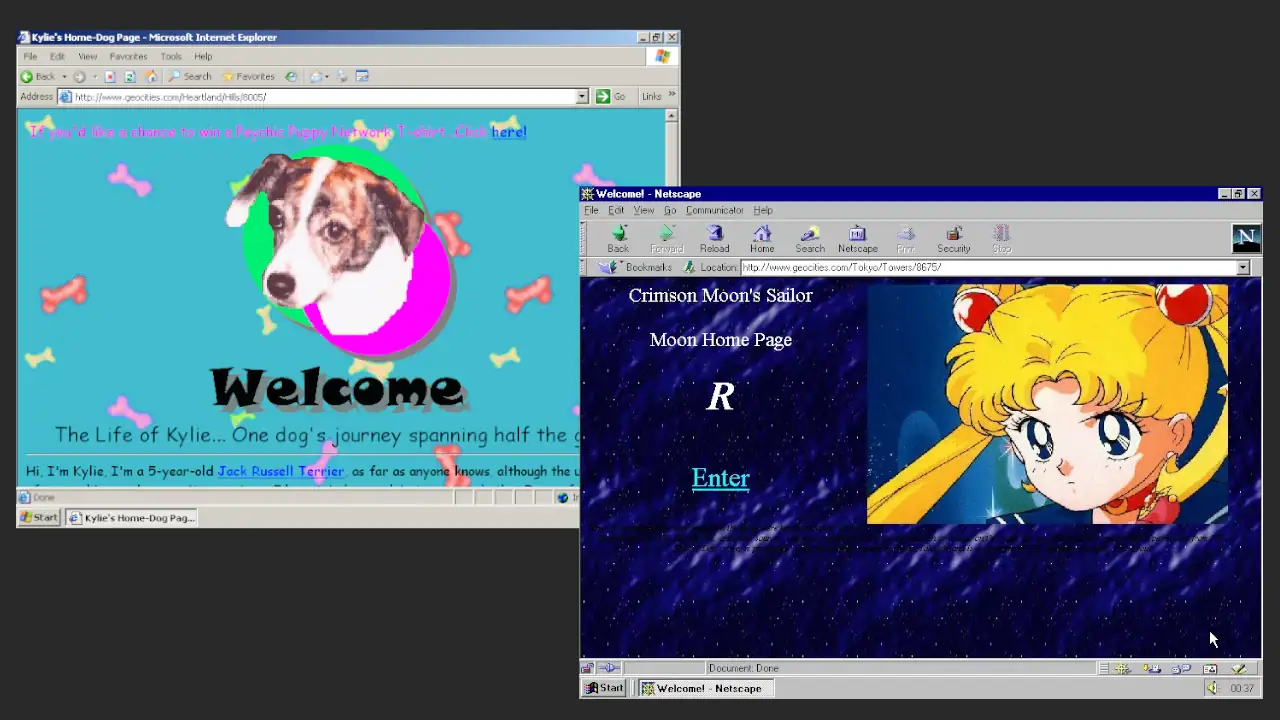The height and width of the screenshot is (720, 1280).
Task: Expand the Links toolbar chevron in Internet Explorer
Action: 672,94
